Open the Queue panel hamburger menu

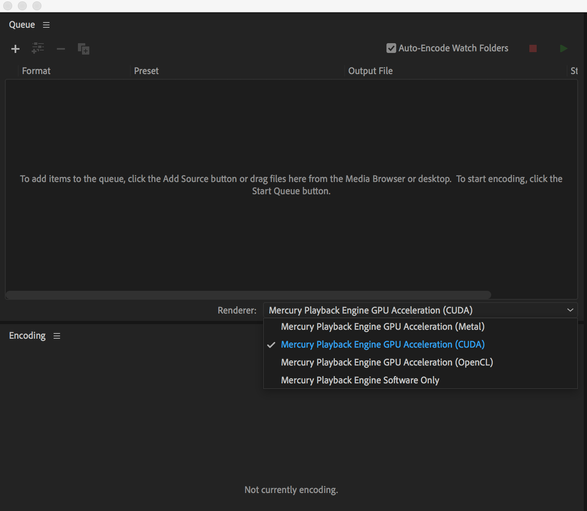click(46, 25)
